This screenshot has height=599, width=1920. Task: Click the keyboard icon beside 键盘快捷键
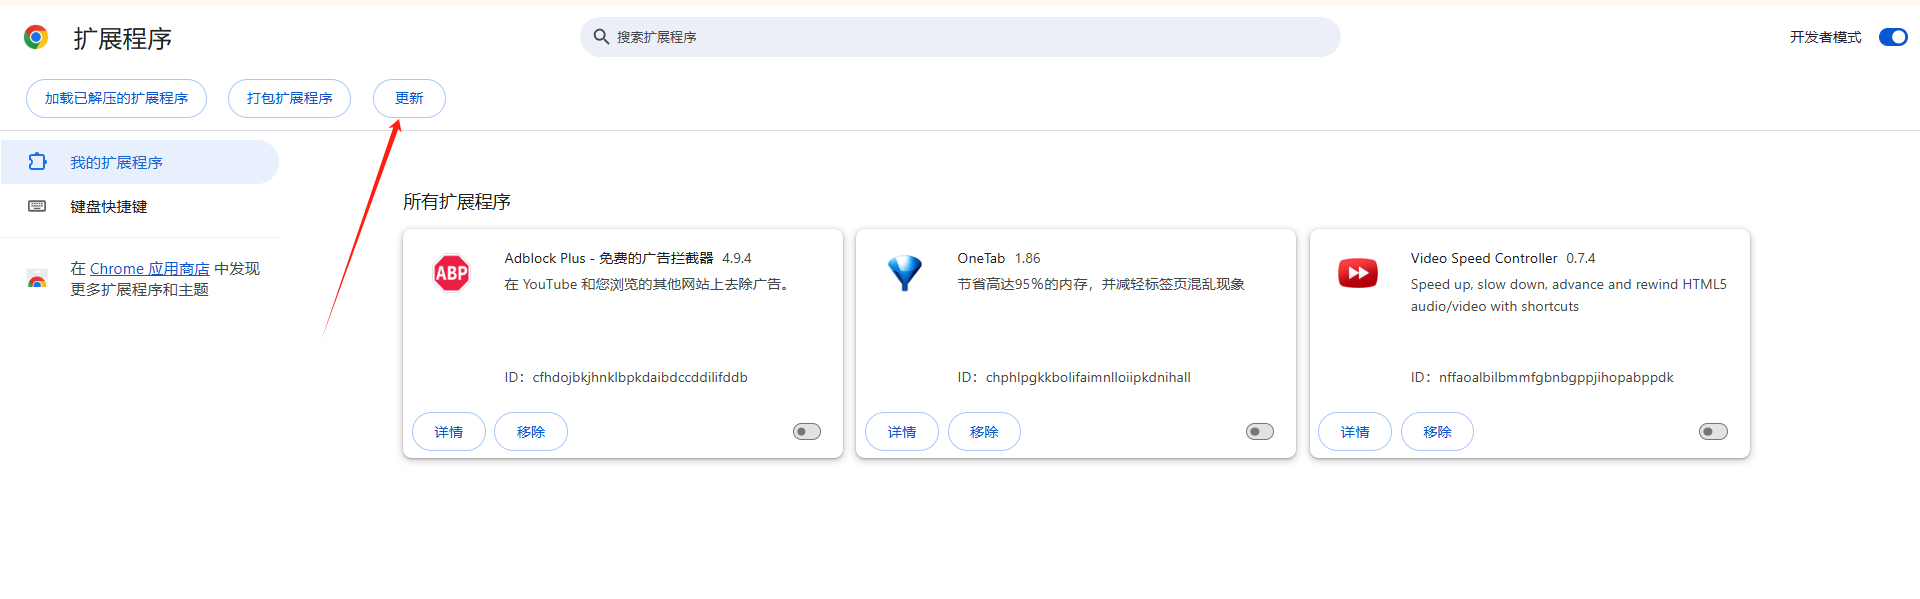pos(37,206)
